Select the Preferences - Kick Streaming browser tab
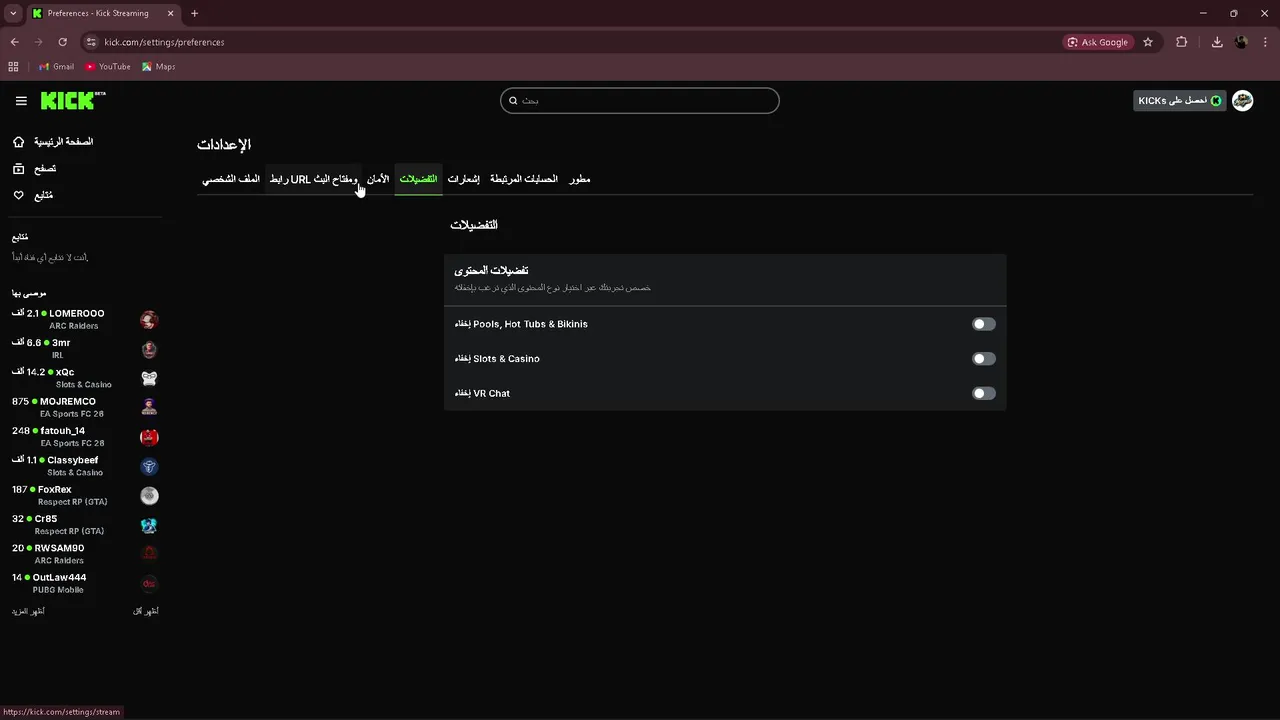Screen dimensions: 1280x720 tap(101, 13)
